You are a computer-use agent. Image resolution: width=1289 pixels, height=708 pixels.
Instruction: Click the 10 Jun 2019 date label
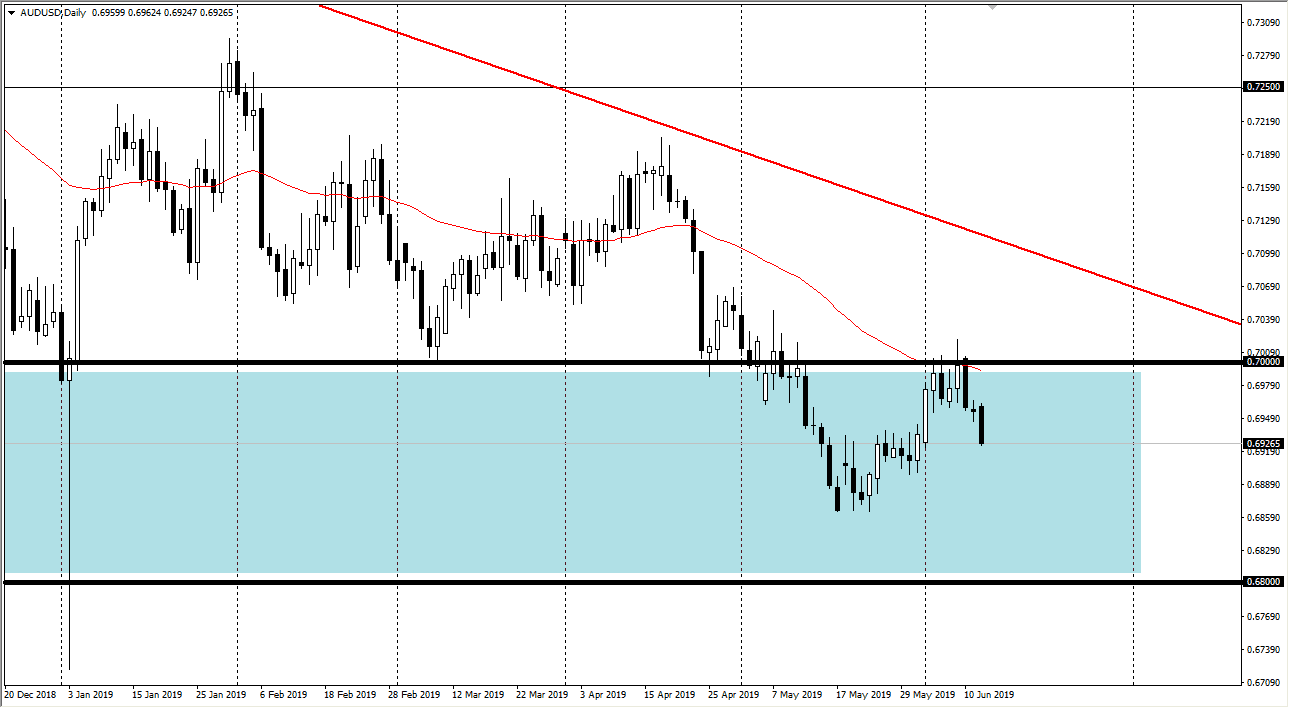point(989,694)
